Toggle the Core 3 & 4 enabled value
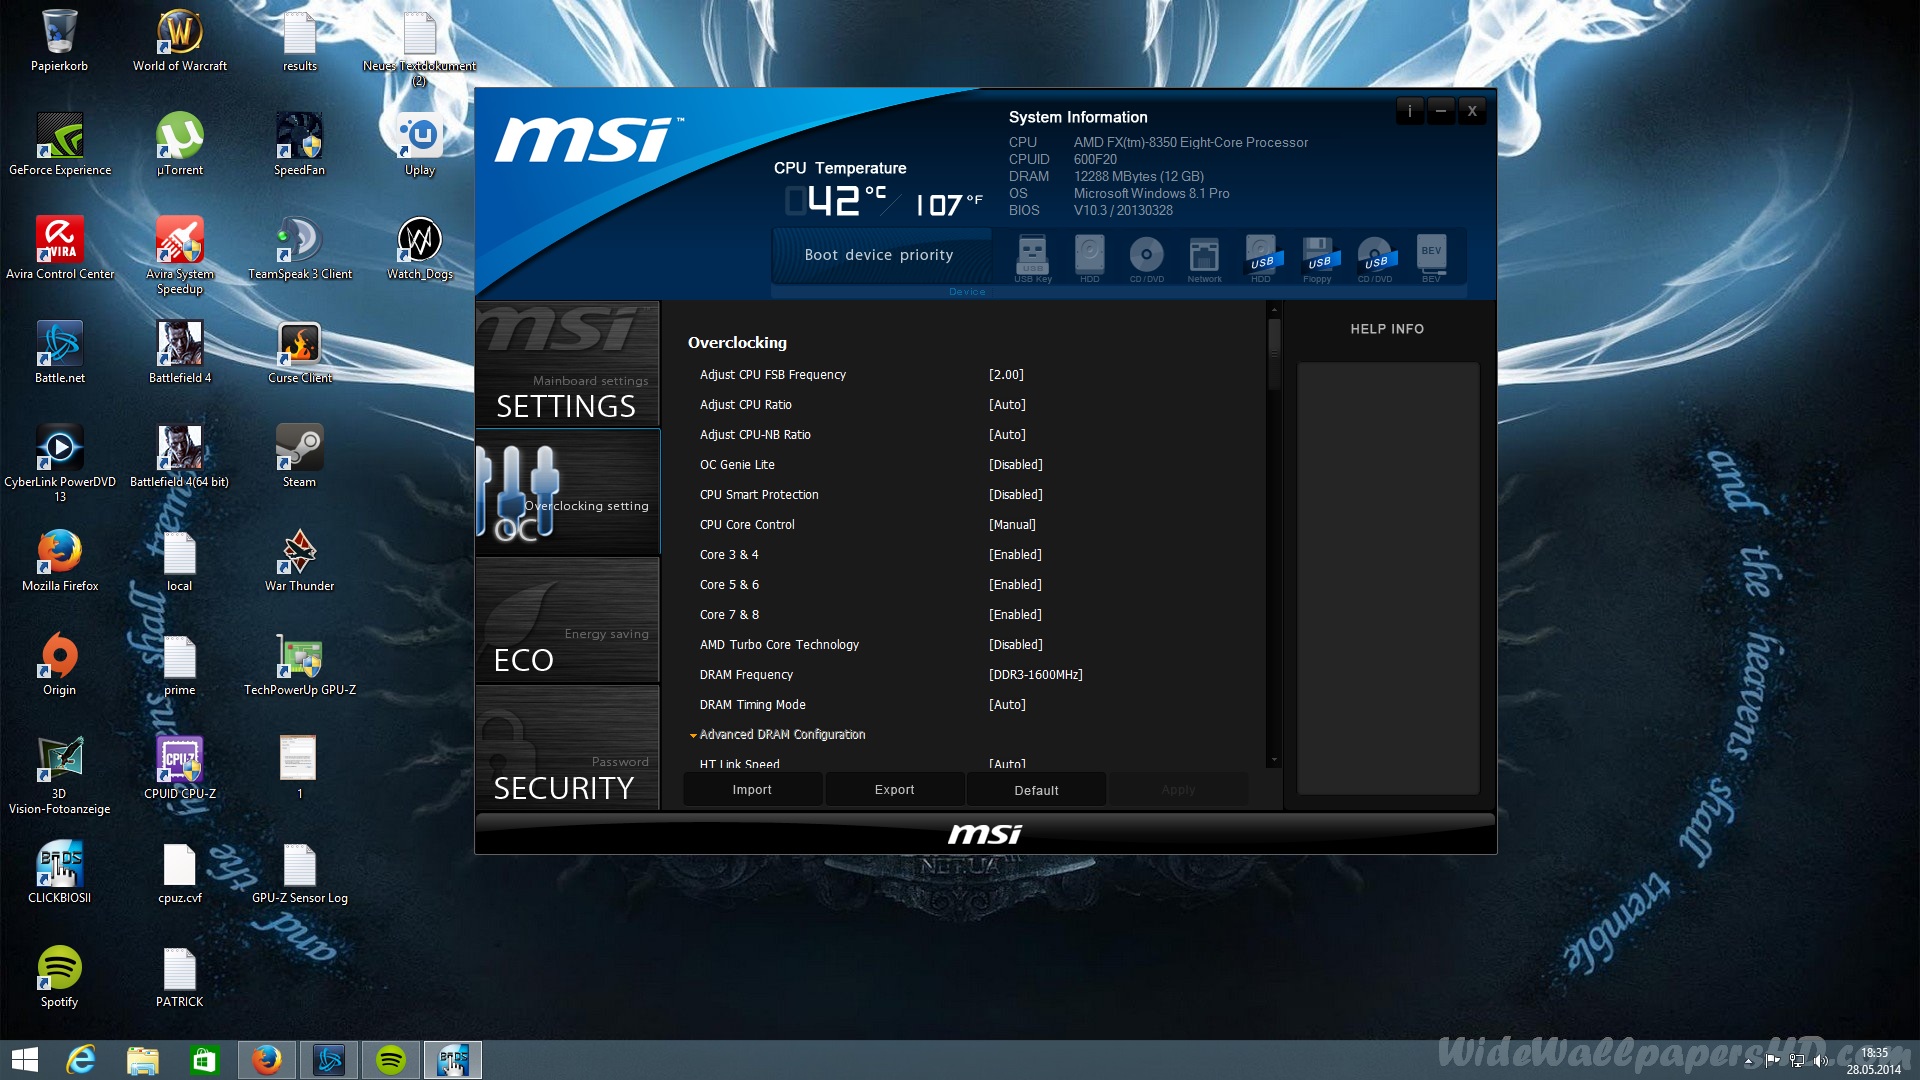The image size is (1920, 1080). click(1015, 555)
